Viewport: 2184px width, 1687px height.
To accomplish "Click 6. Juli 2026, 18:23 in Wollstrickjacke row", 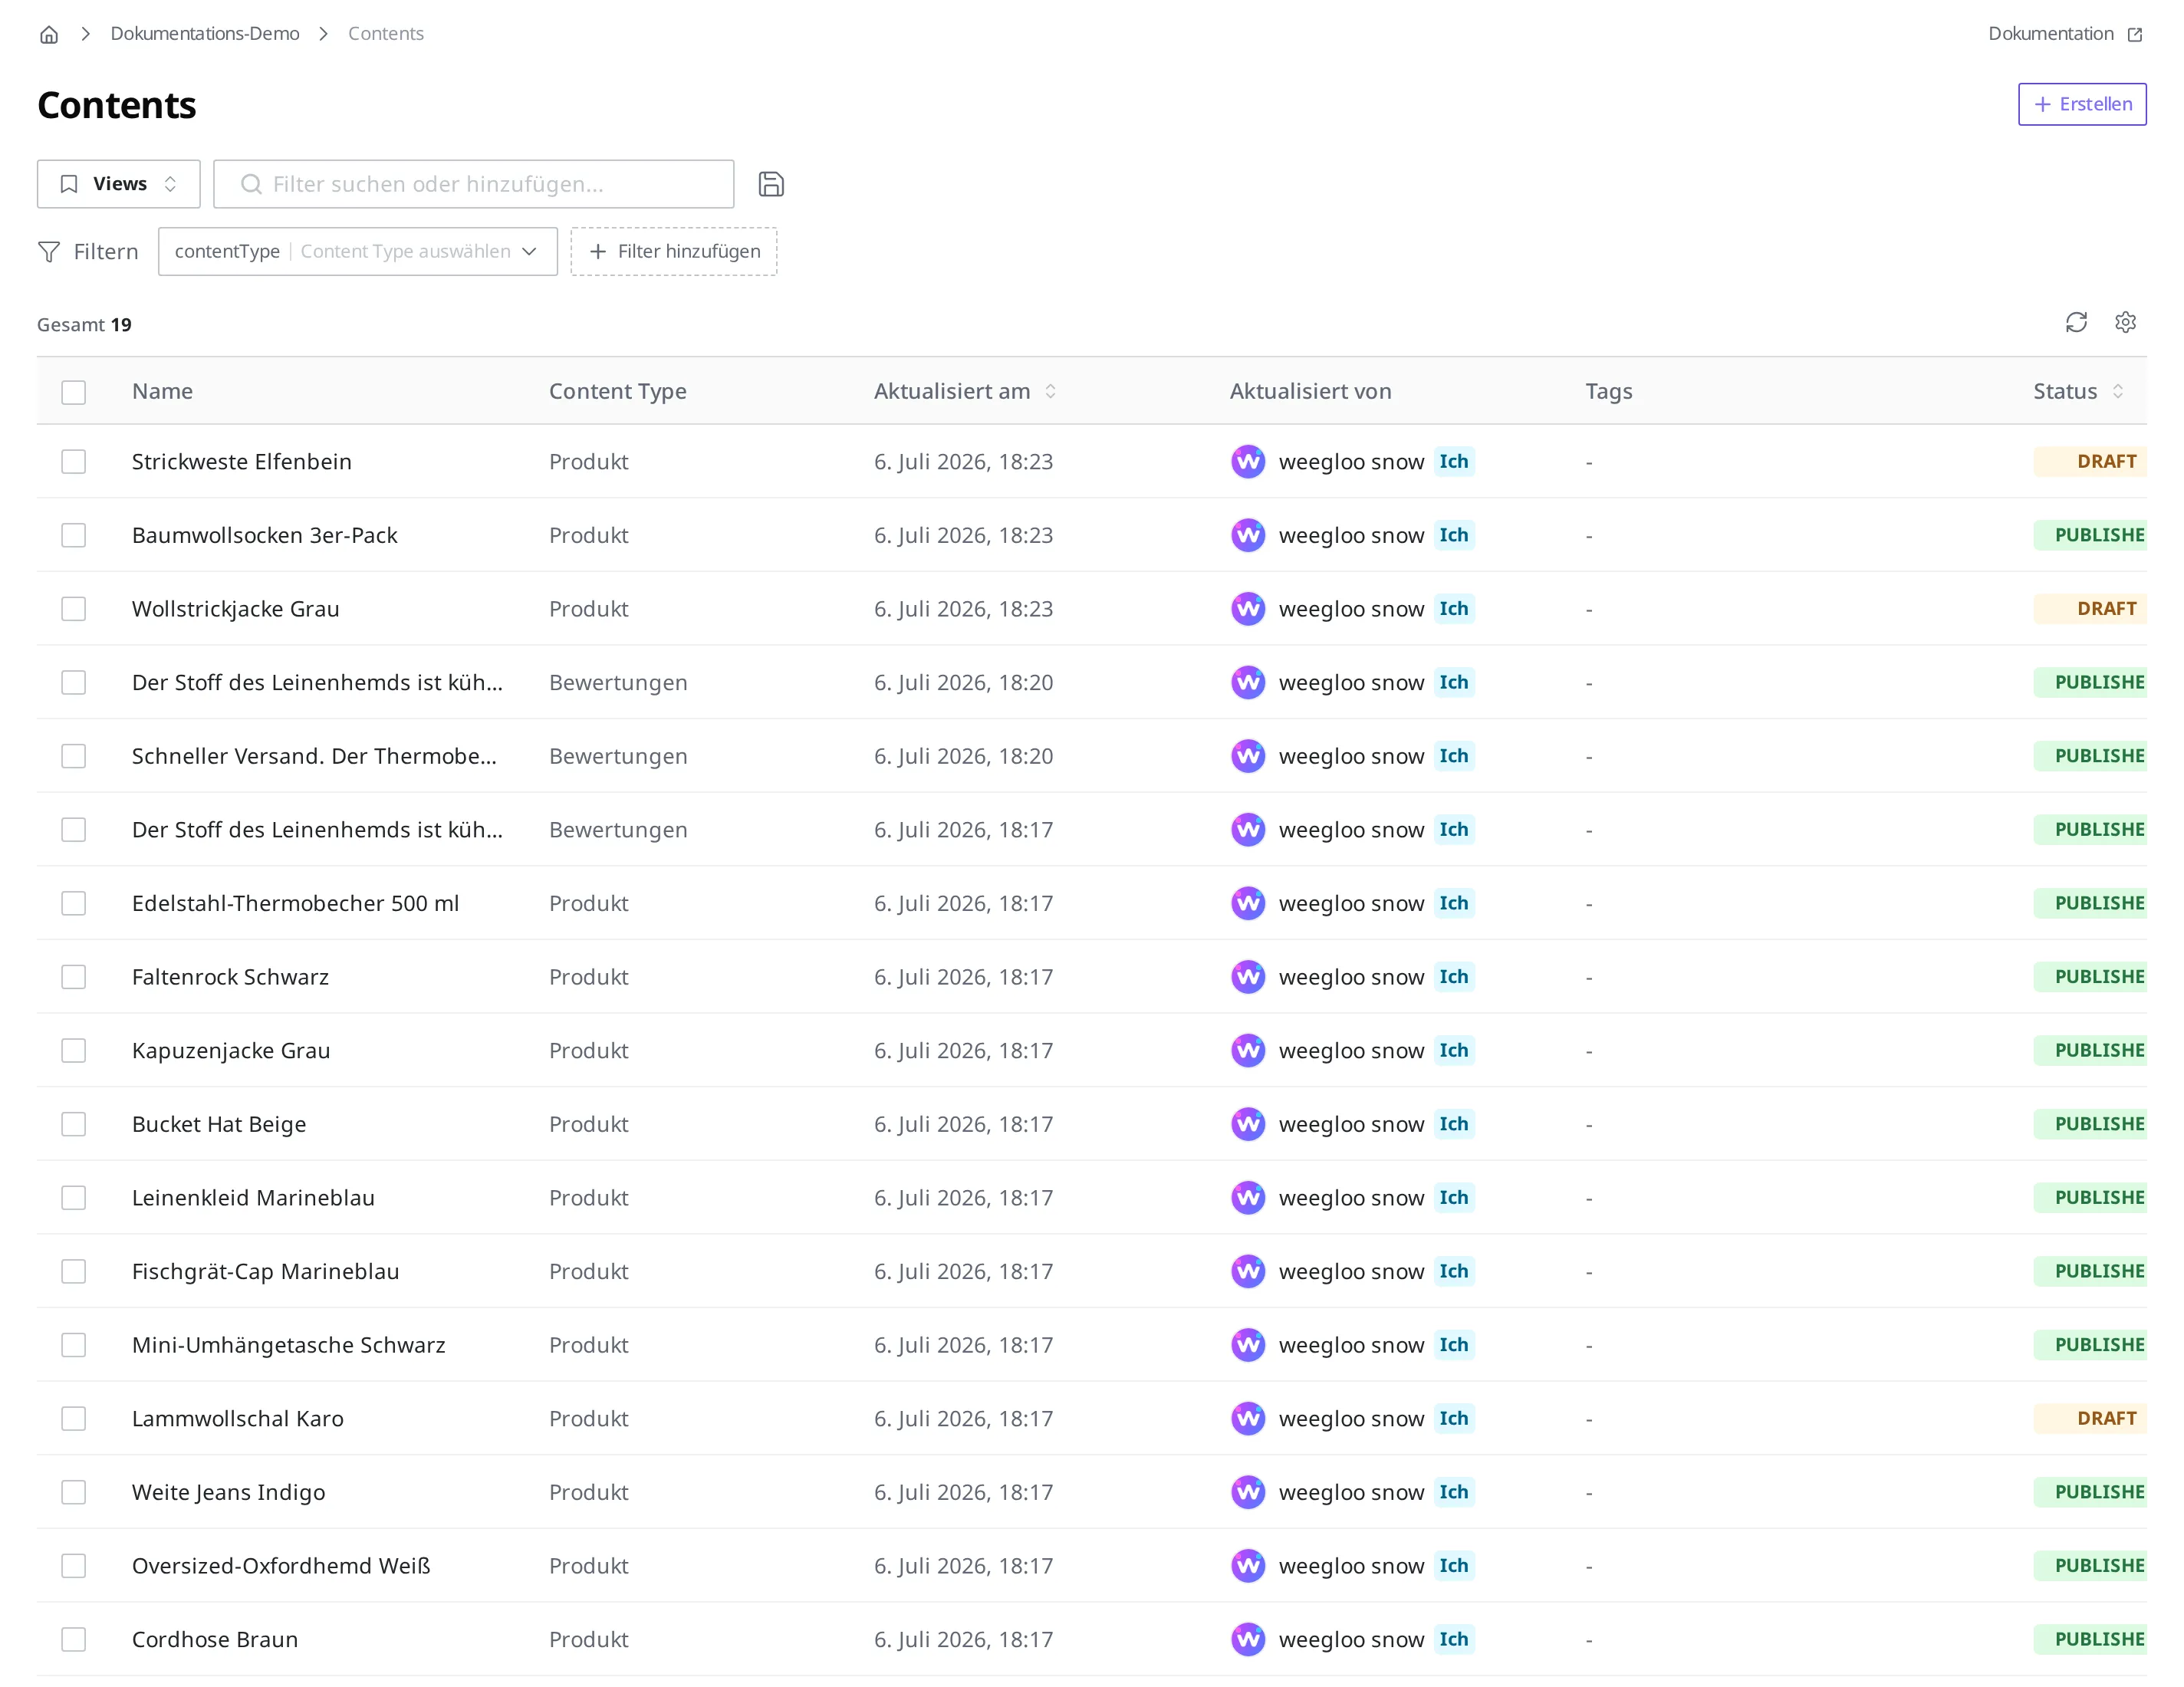I will click(x=963, y=608).
